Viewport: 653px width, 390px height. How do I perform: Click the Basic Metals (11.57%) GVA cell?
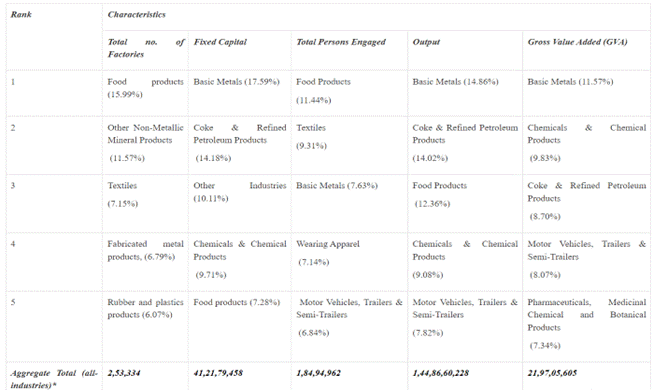coord(570,82)
